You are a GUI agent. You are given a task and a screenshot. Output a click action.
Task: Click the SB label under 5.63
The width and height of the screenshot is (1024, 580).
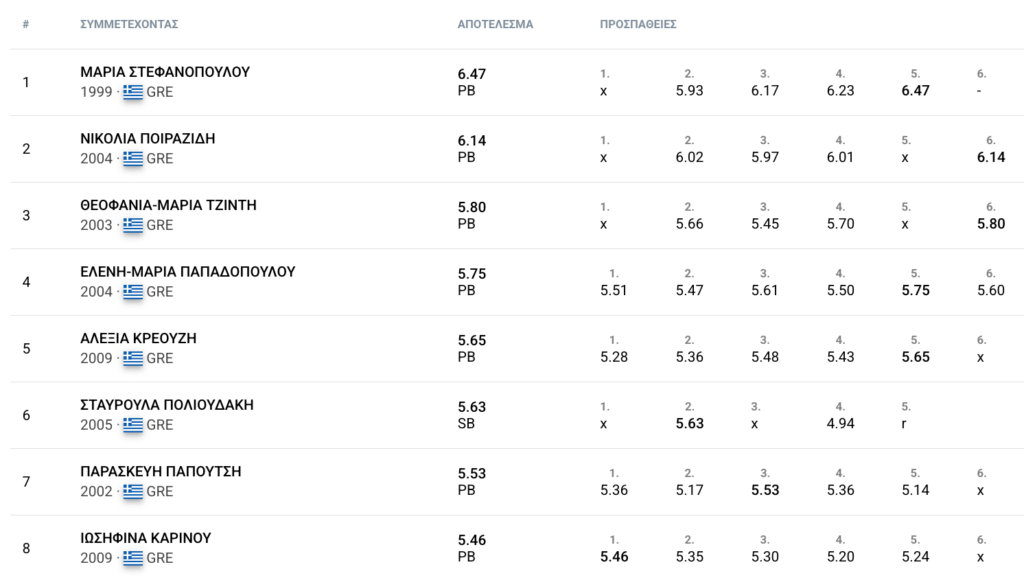466,424
